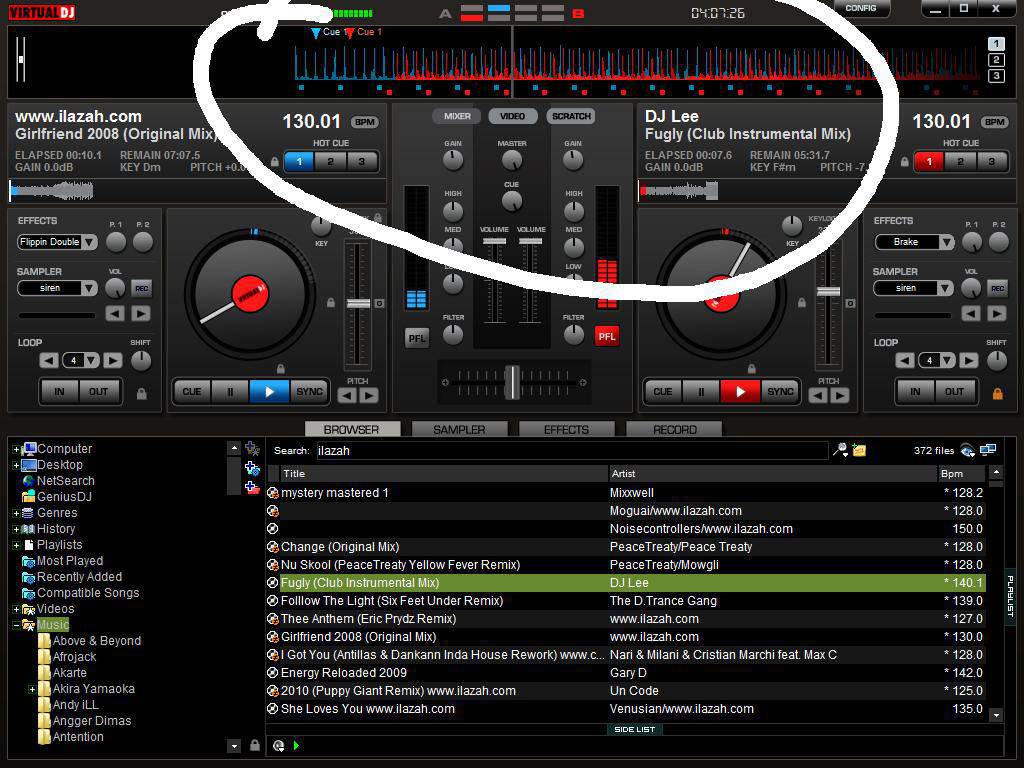Screen dimensions: 1024x768
Task: Open the SIDE LIST panel
Action: (634, 729)
